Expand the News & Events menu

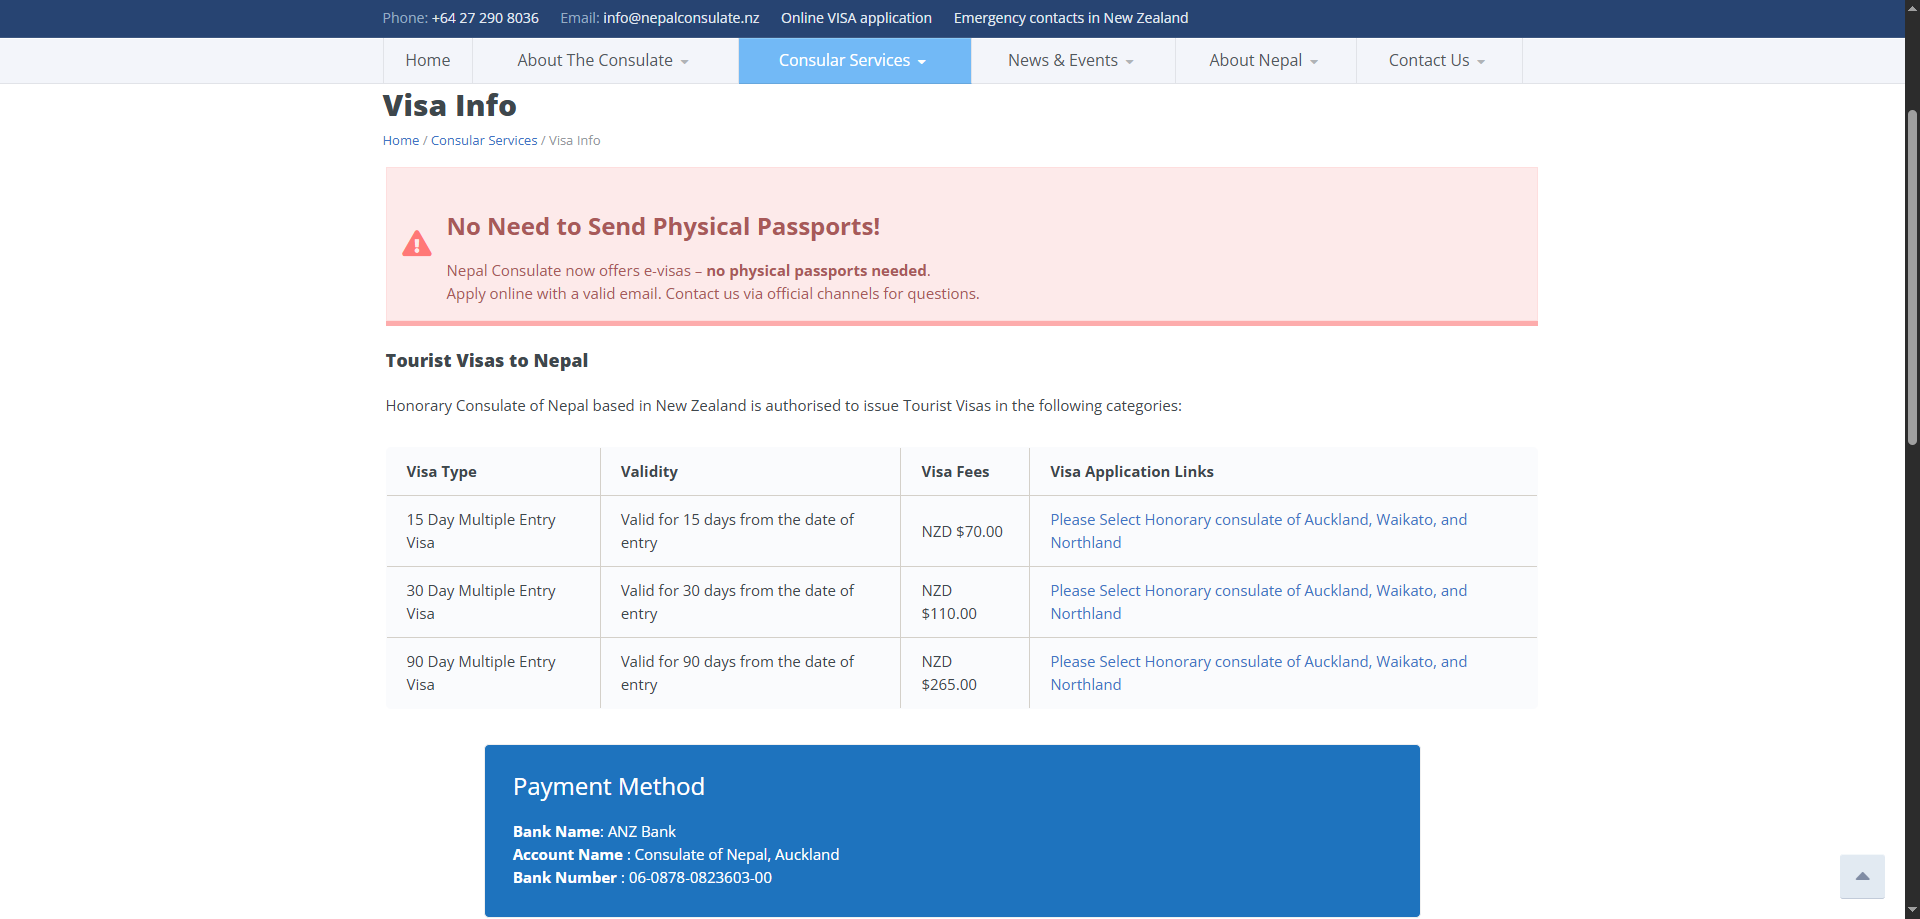tap(1071, 61)
